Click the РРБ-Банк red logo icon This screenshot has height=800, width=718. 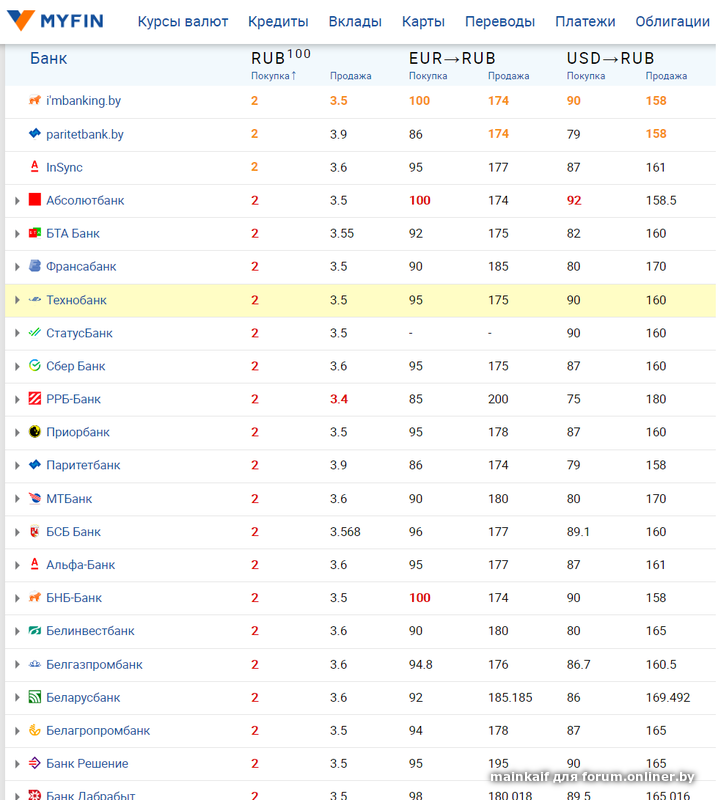click(x=35, y=398)
